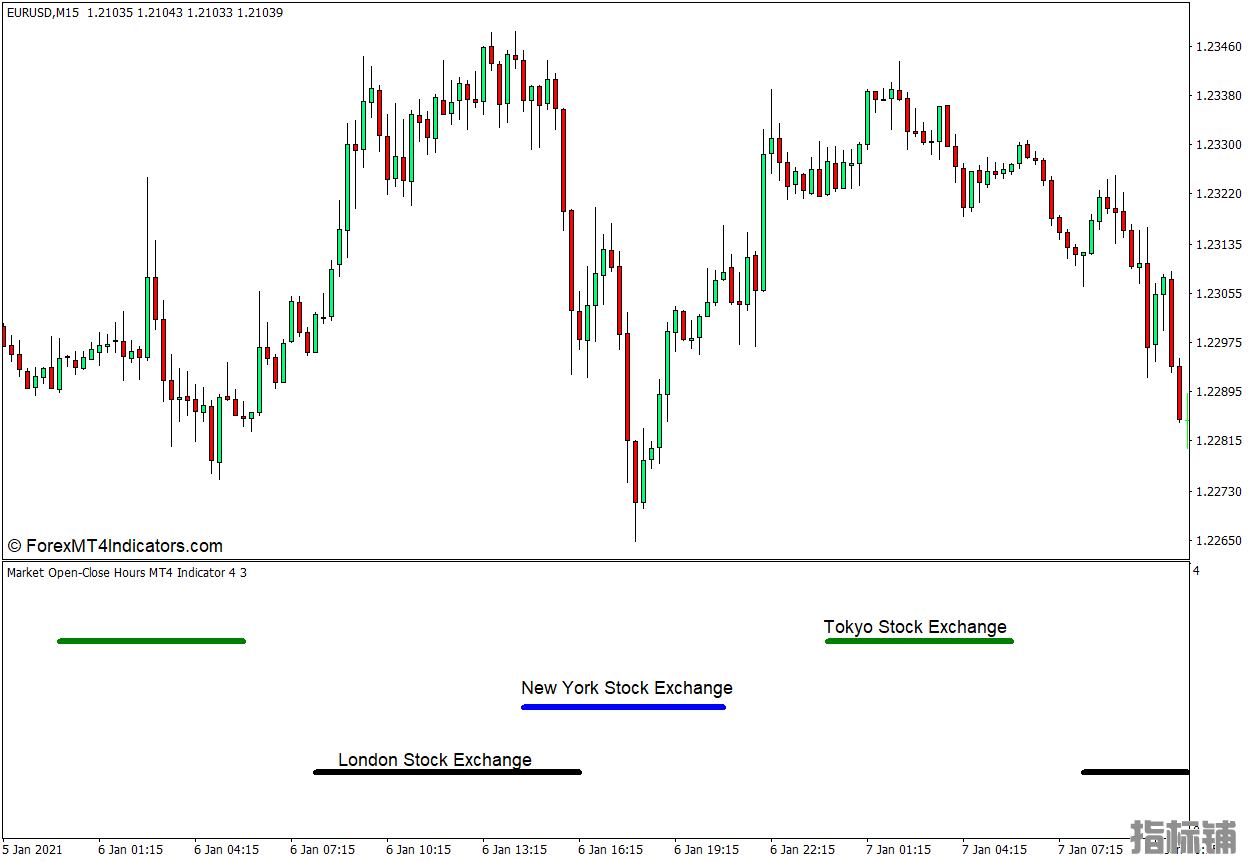Open the ForexMT4Indicators.com copyright link
This screenshot has height=862, width=1253.
coord(115,546)
